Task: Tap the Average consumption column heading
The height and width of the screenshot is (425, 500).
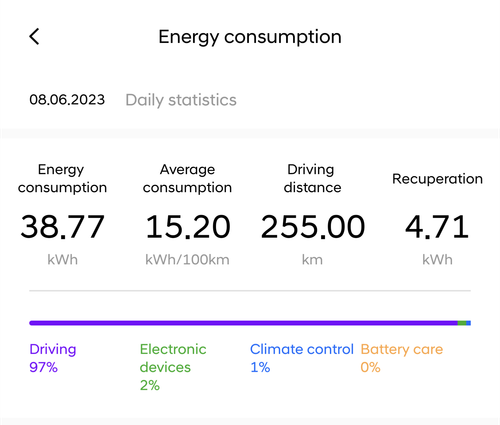Action: tap(187, 179)
